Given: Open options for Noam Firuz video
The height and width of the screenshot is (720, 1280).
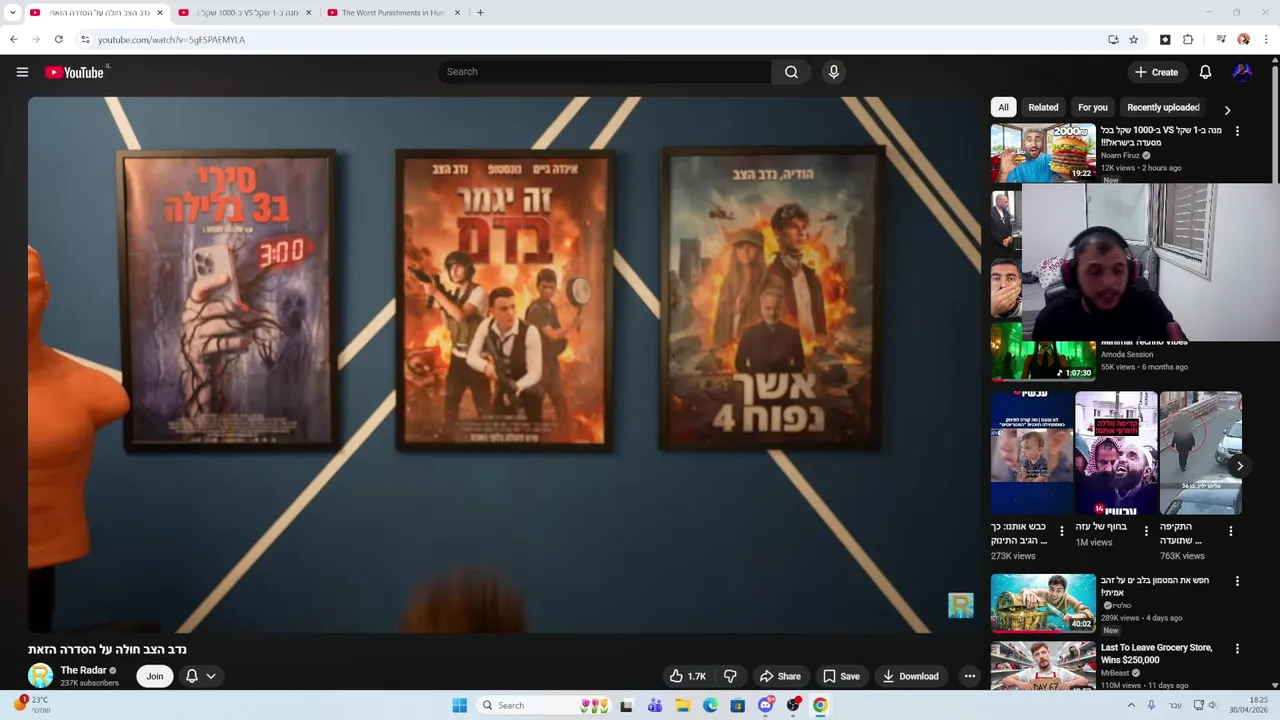Looking at the screenshot, I should tap(1237, 131).
